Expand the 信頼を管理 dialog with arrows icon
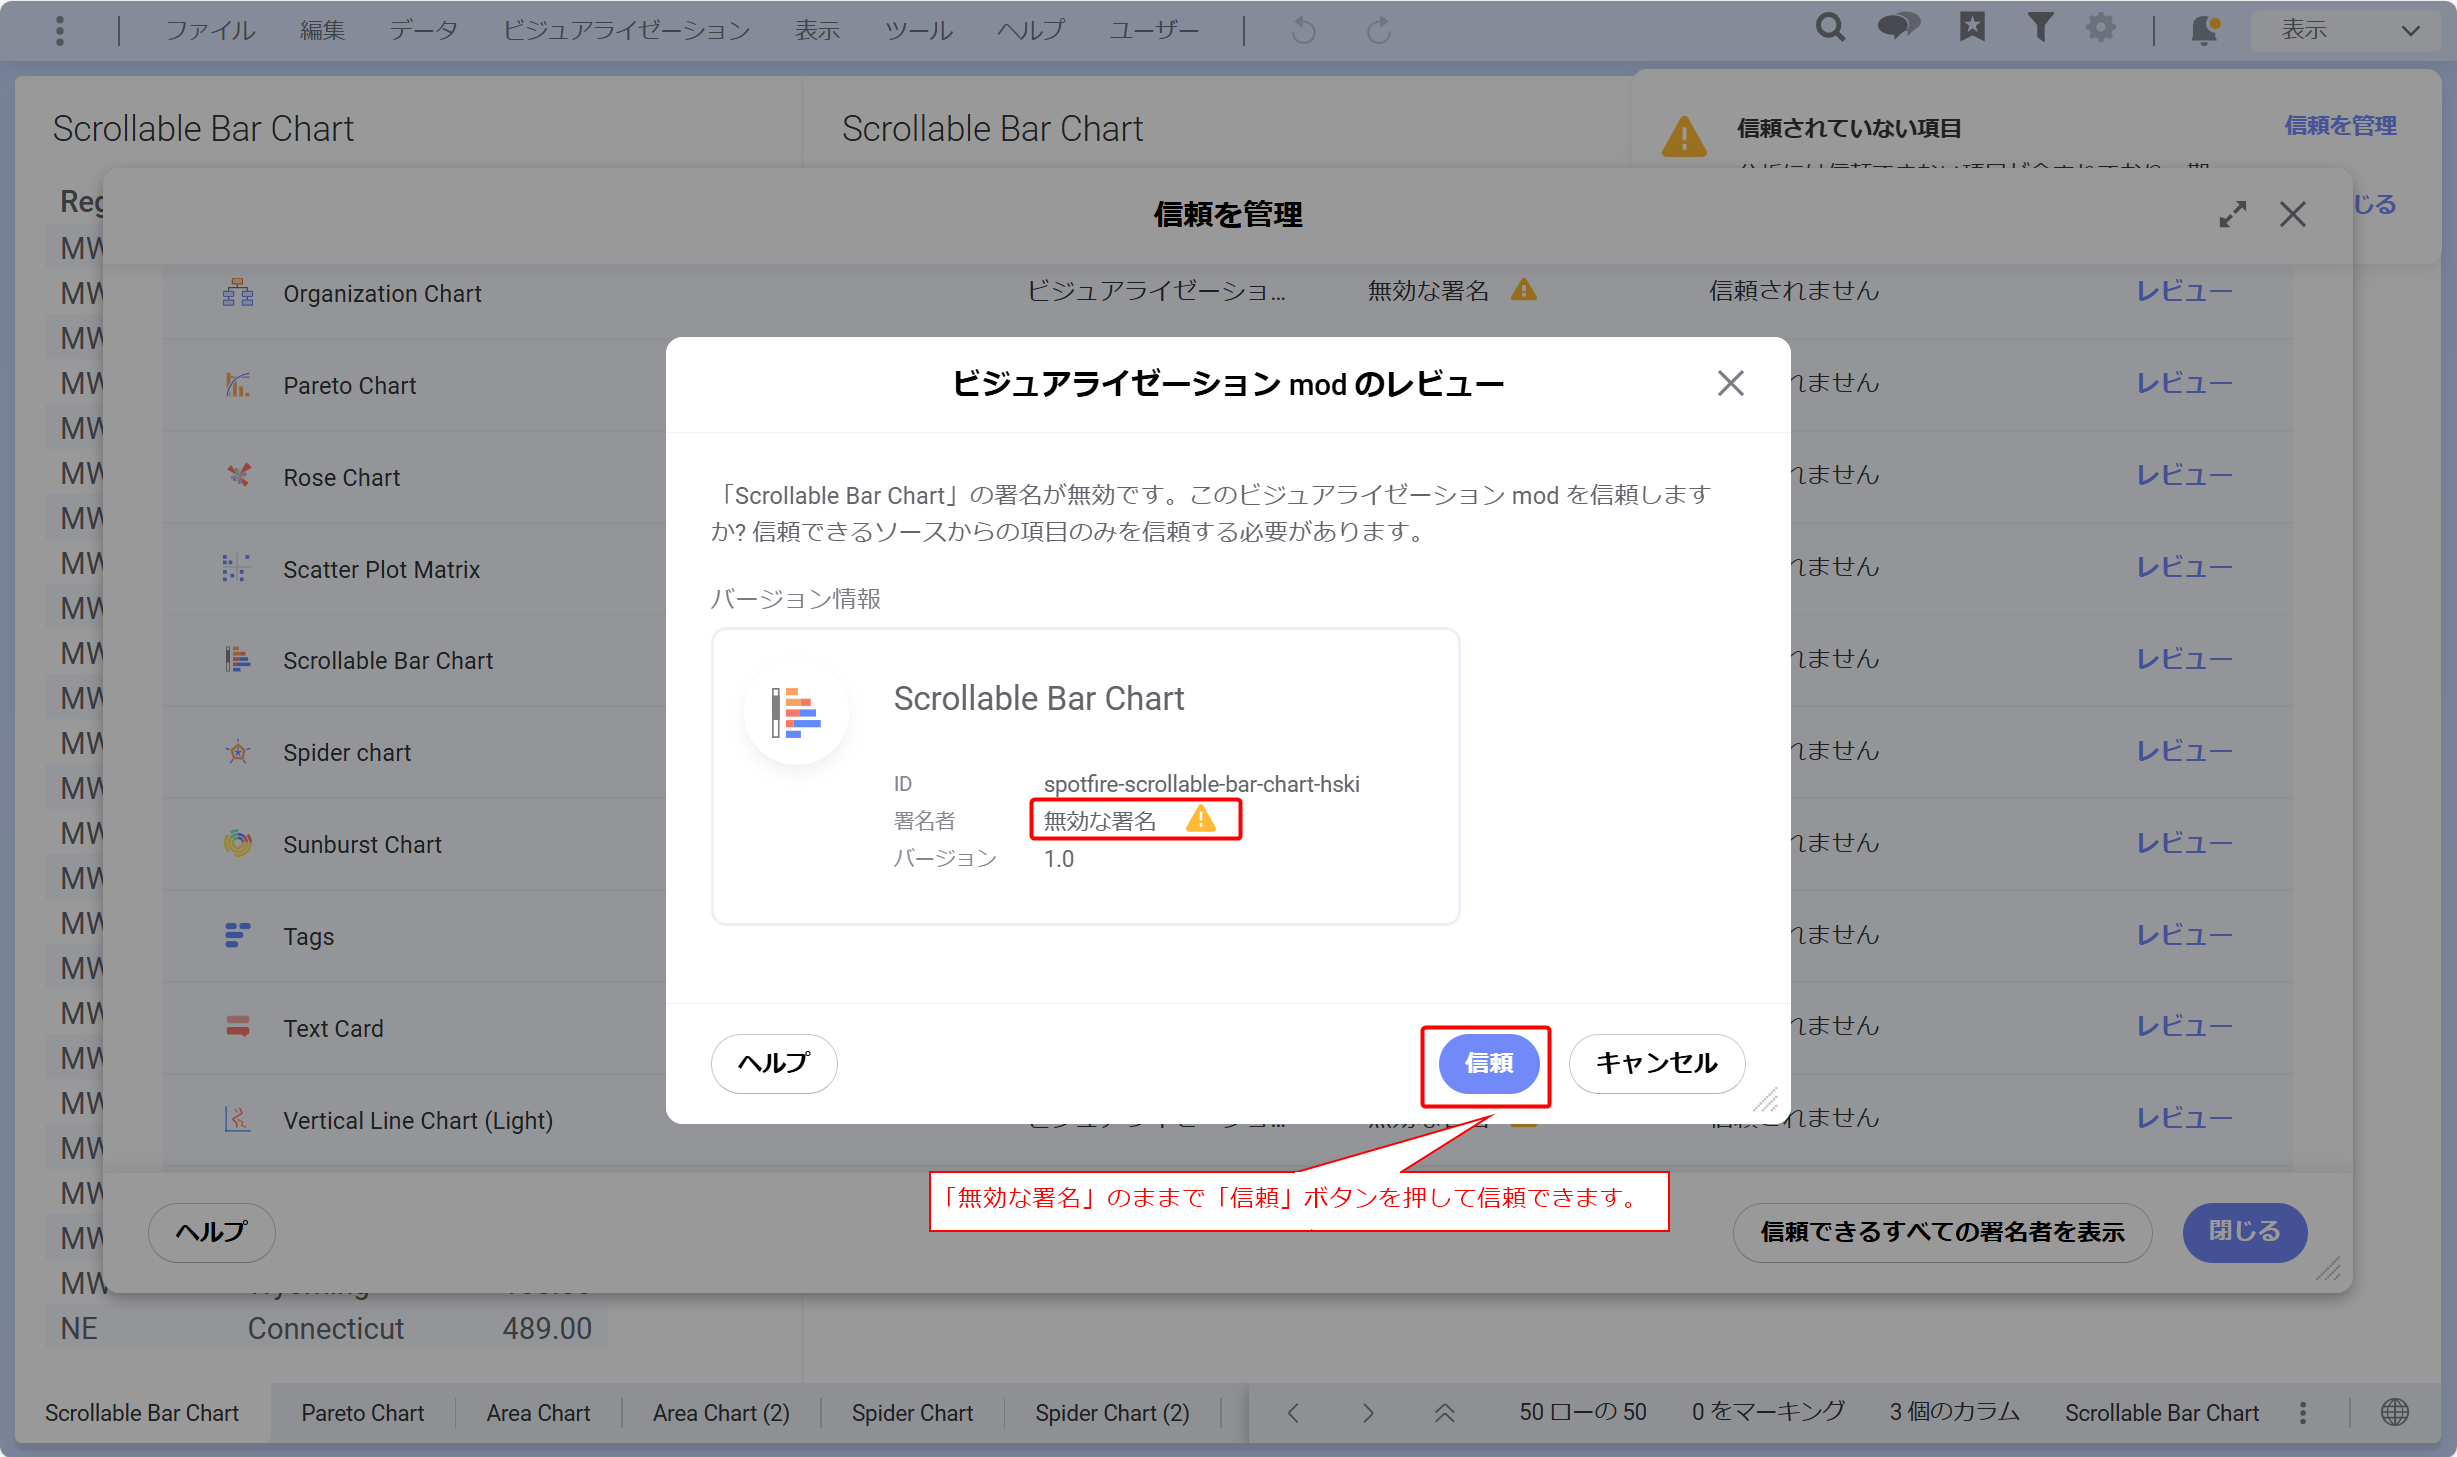Viewport: 2457px width, 1457px height. [x=2232, y=214]
